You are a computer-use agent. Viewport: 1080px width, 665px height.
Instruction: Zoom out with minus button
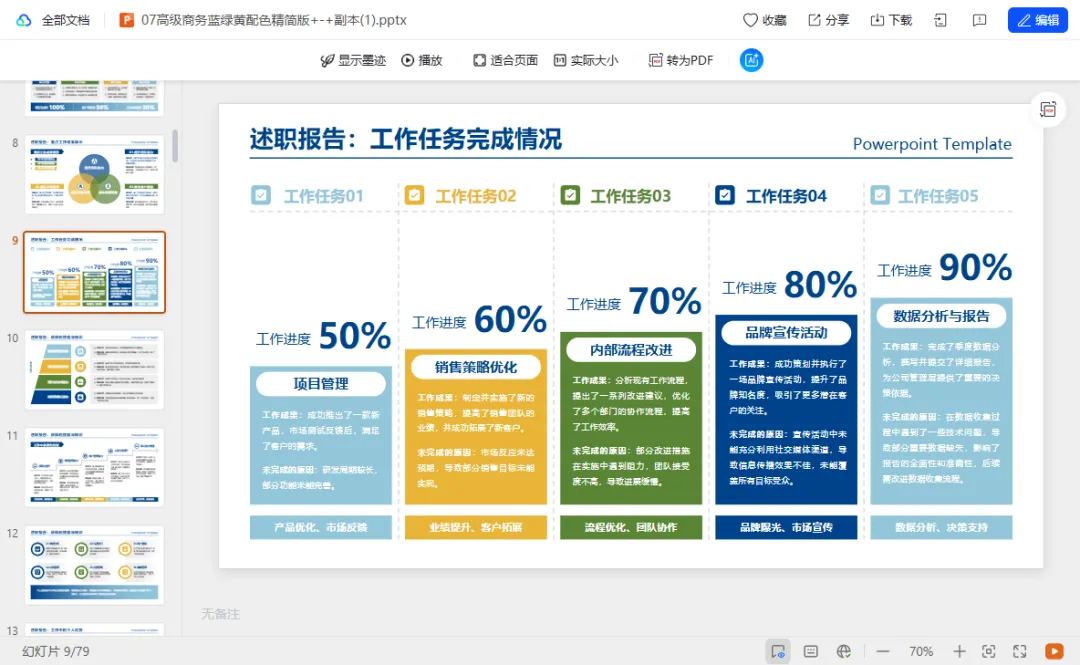[883, 651]
